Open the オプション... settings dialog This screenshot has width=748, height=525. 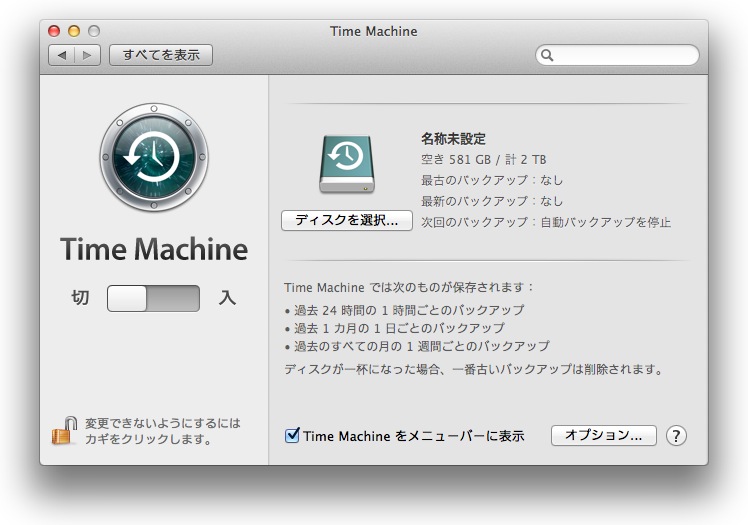603,436
